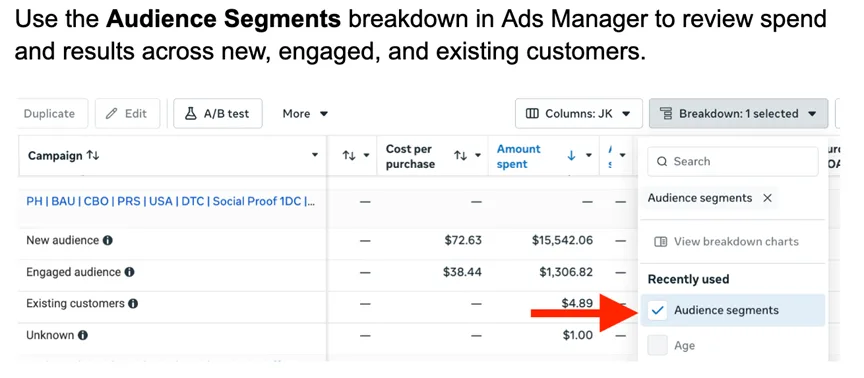Click the $38.44 cost per purchase value
The width and height of the screenshot is (864, 378).
point(462,272)
